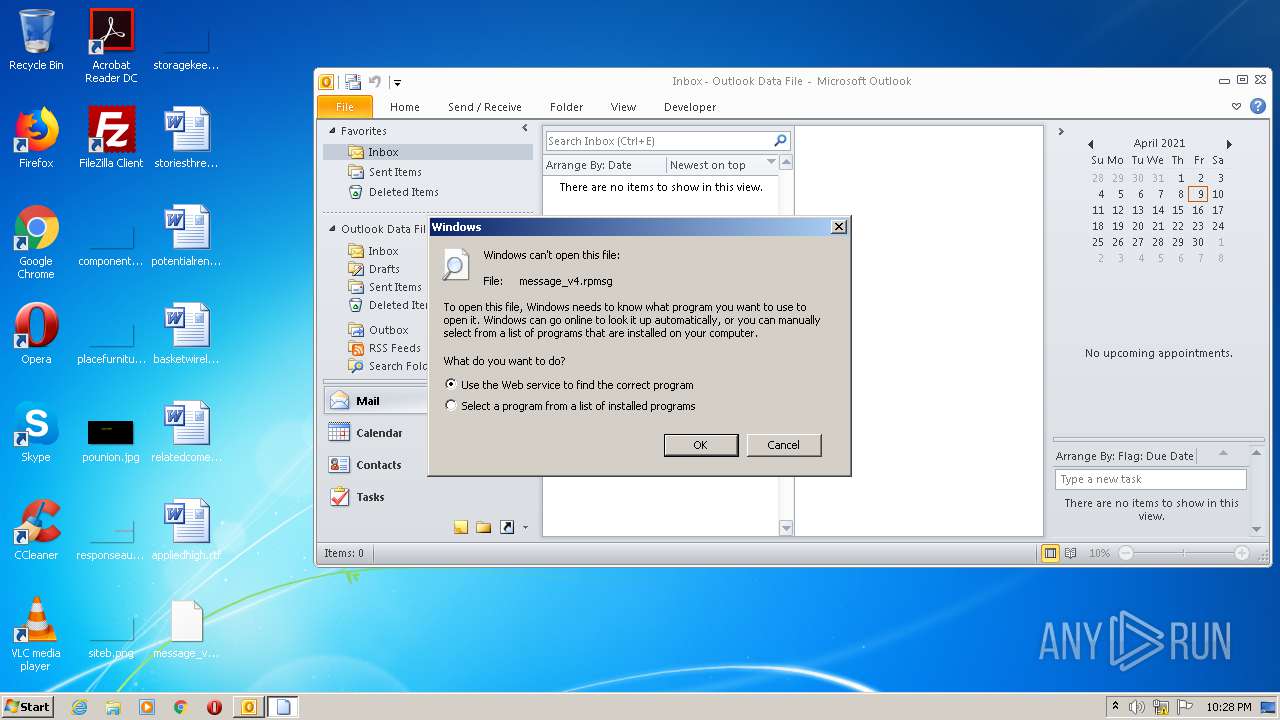Screen dimensions: 1280x720
Task: Open the Outlook Help question mark icon
Action: (1258, 106)
